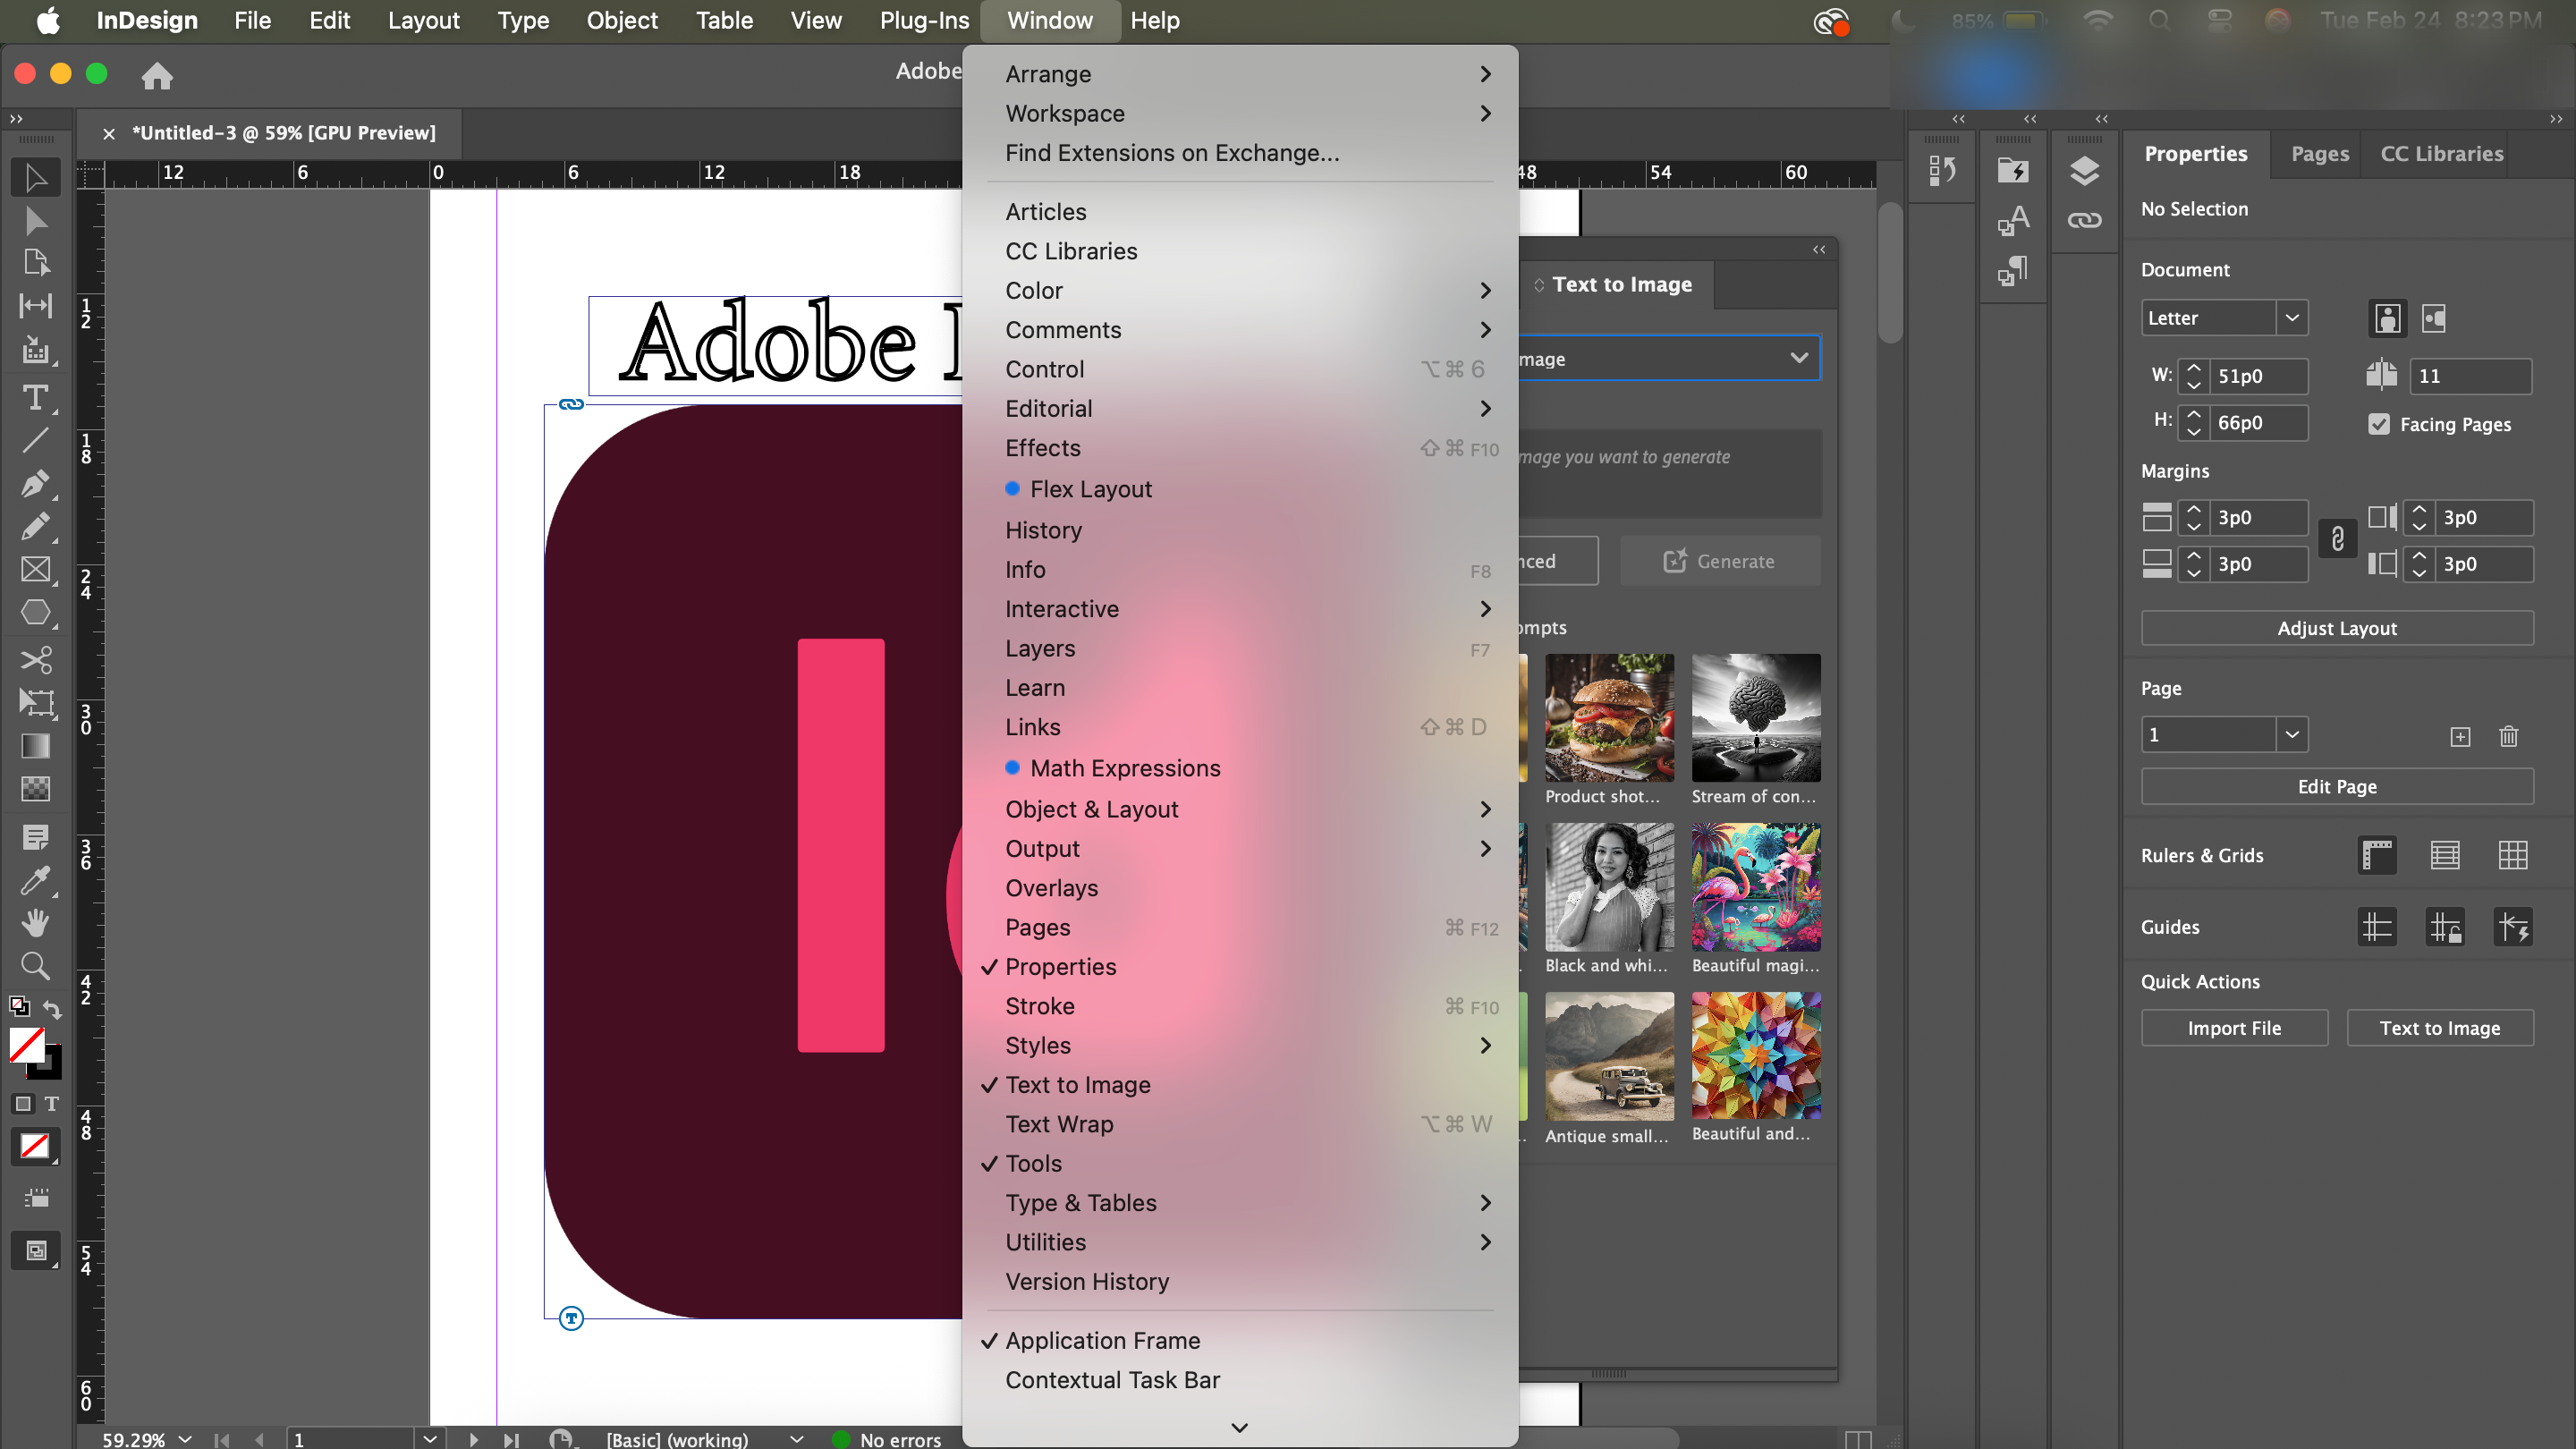
Task: Click the Layers panel icon
Action: click(2084, 171)
